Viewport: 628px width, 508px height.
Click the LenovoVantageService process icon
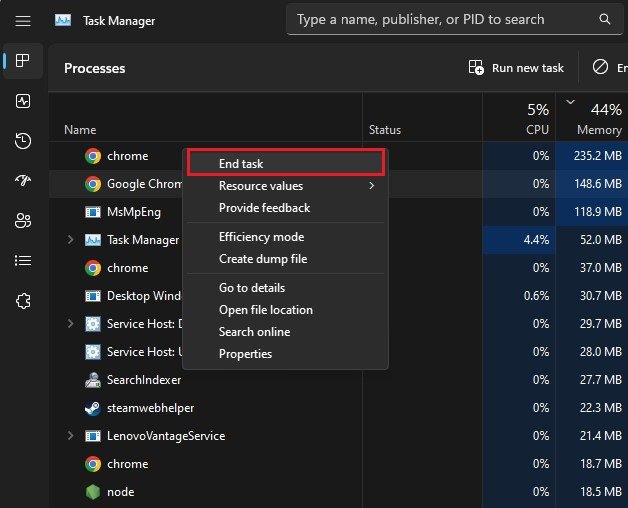click(93, 436)
